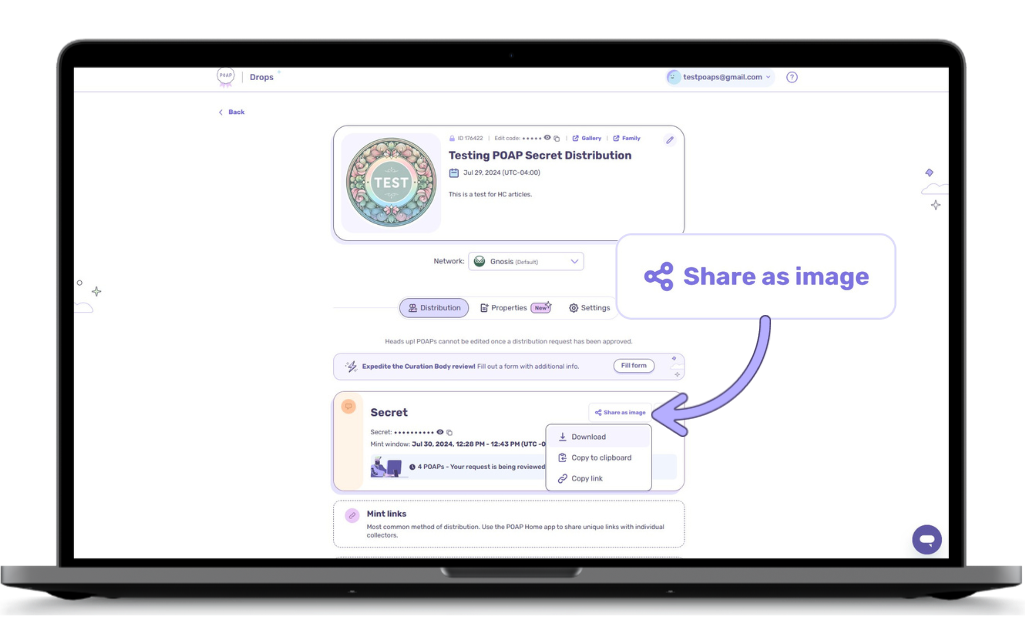The height and width of the screenshot is (624, 1025).
Task: Open the Settings tab
Action: tap(589, 308)
